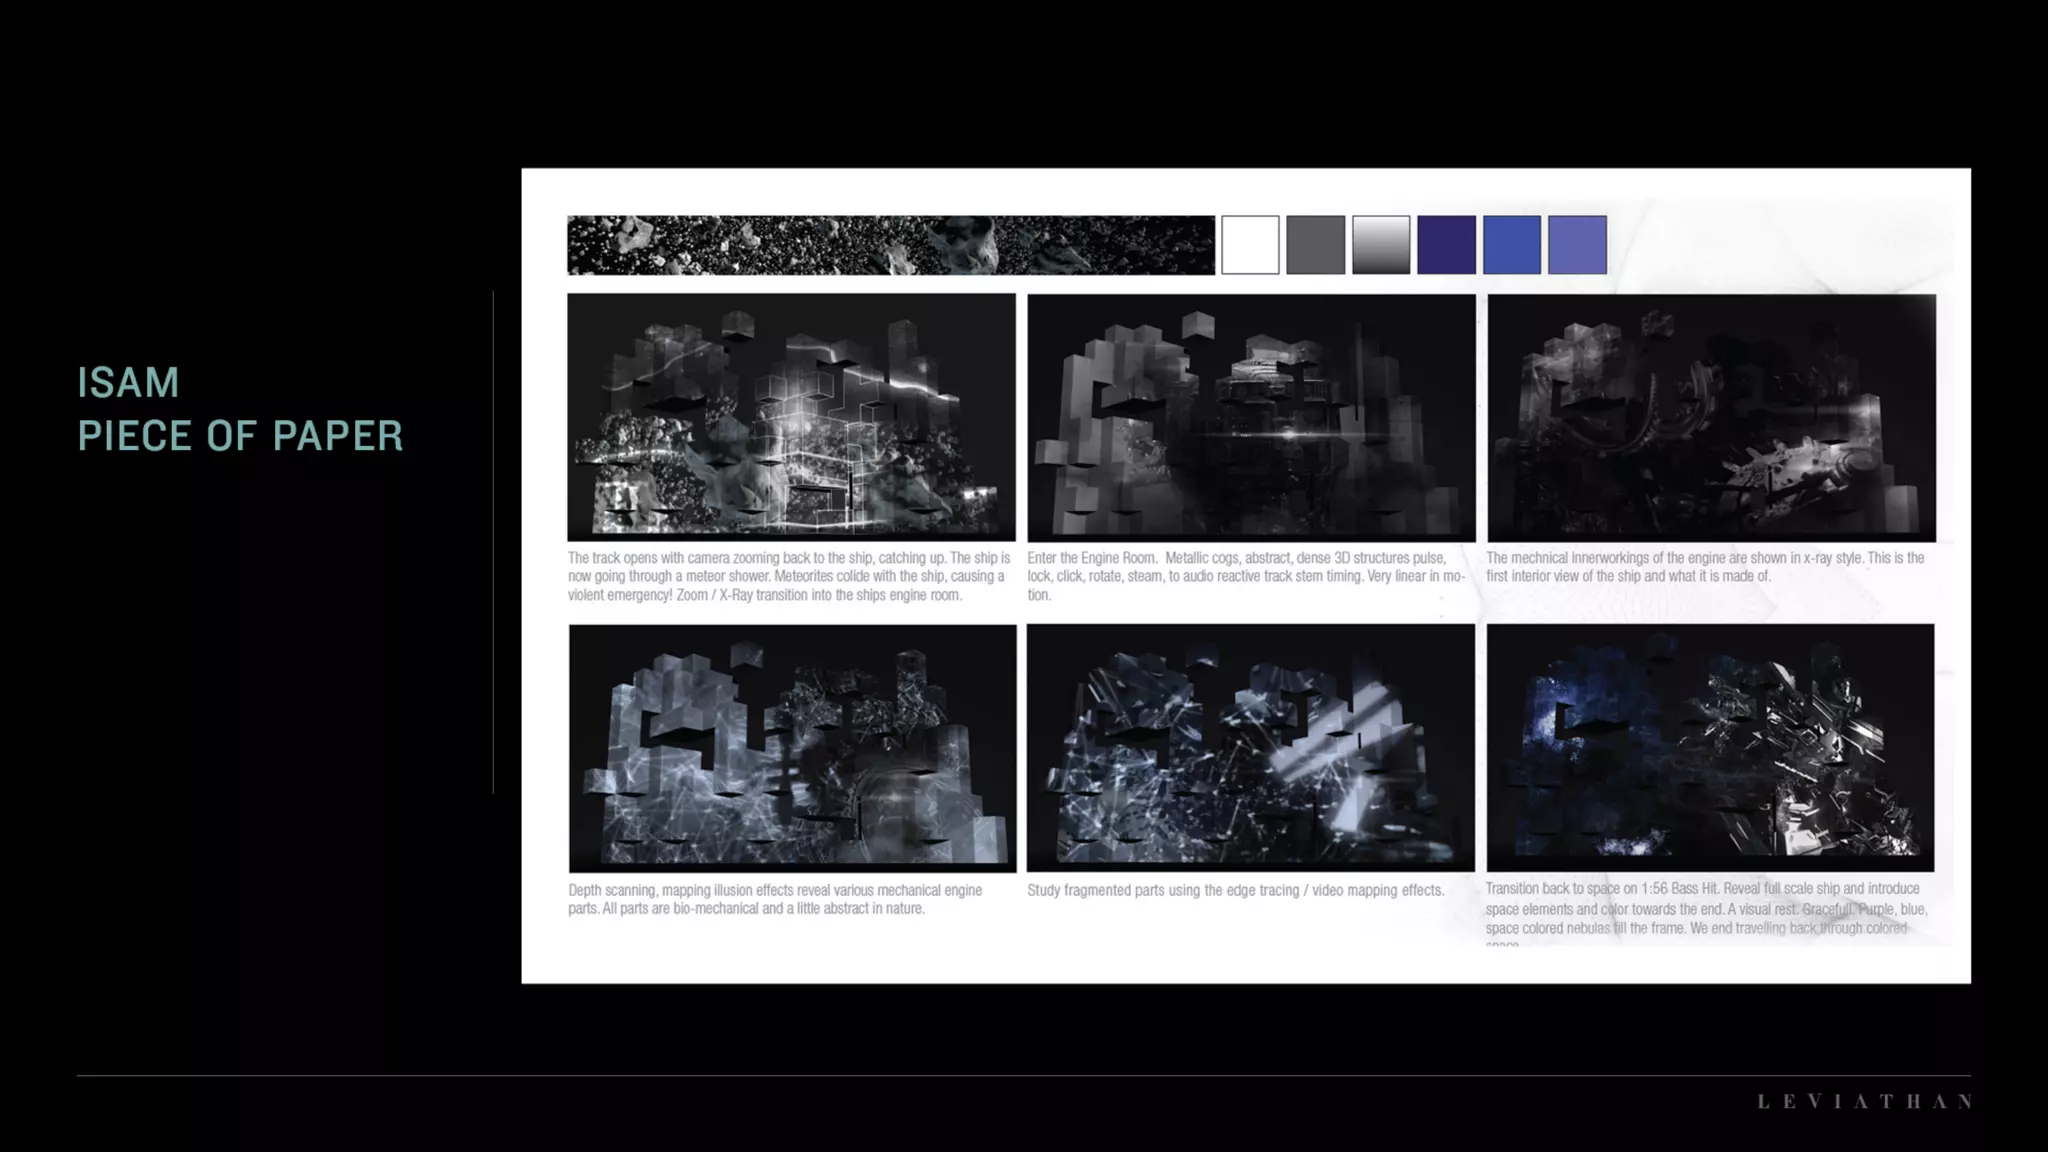Click 'Transition back to space' caption text
2048x1152 pixels.
[1705, 908]
